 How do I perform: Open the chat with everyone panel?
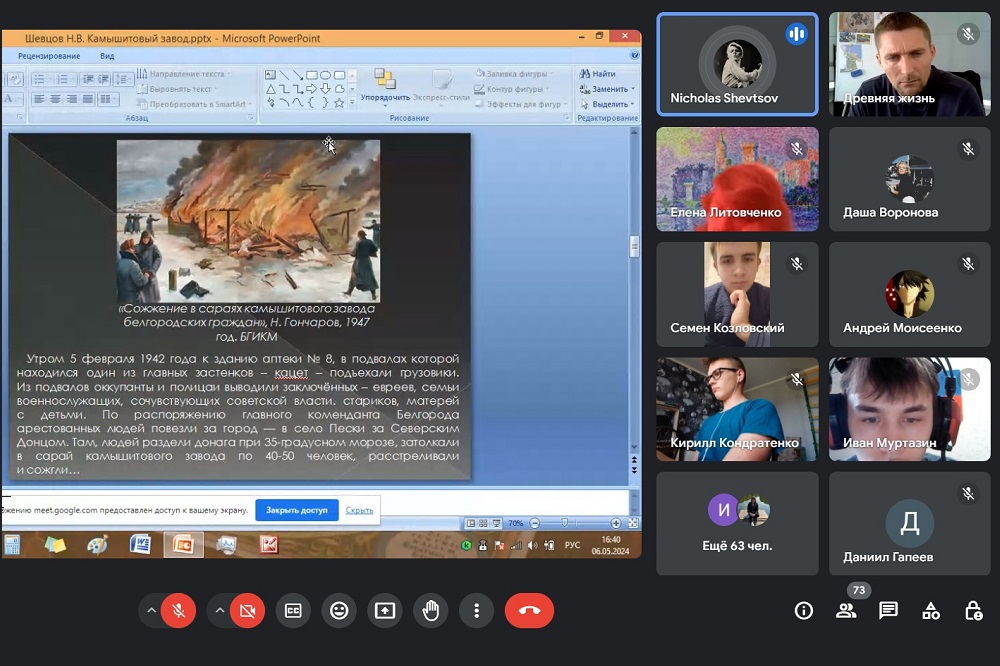click(888, 610)
